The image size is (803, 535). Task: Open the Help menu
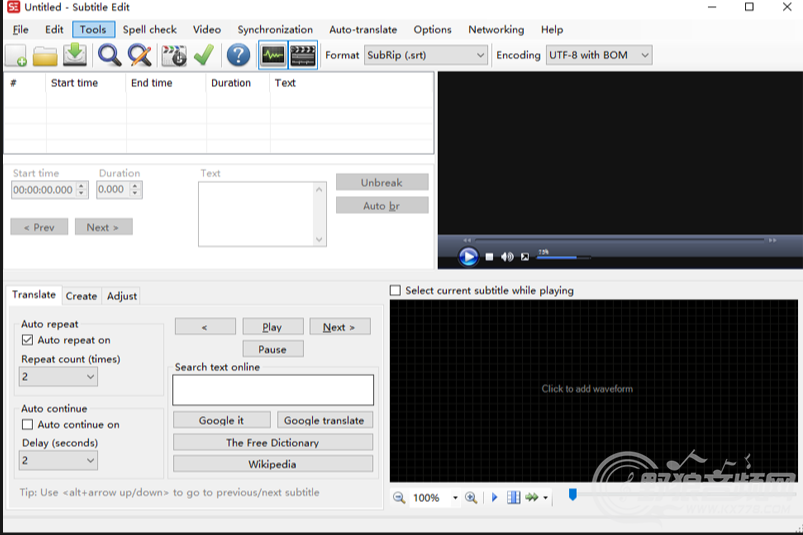[552, 30]
